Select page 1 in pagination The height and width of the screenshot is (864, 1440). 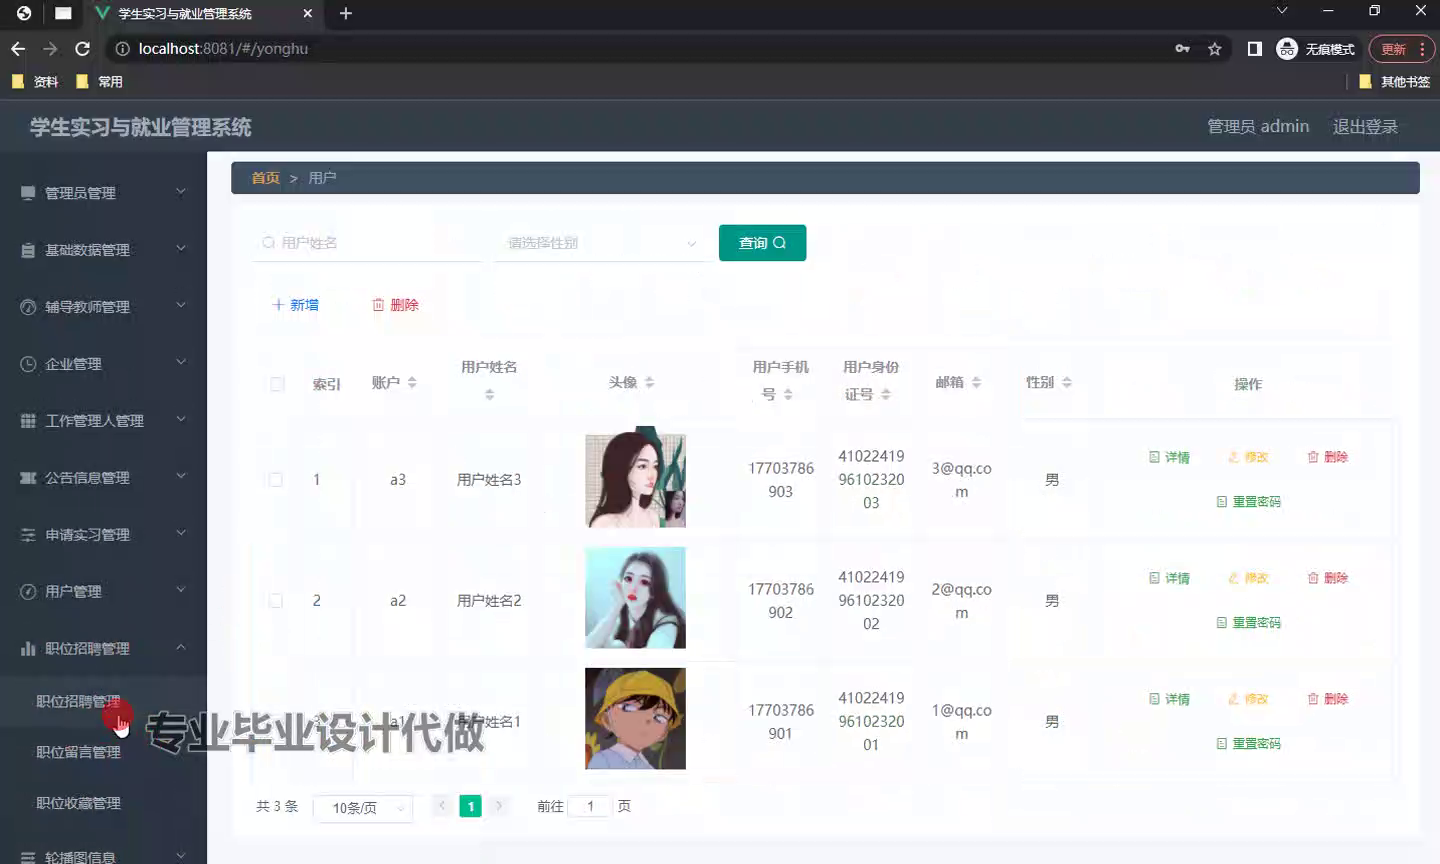pyautogui.click(x=470, y=806)
